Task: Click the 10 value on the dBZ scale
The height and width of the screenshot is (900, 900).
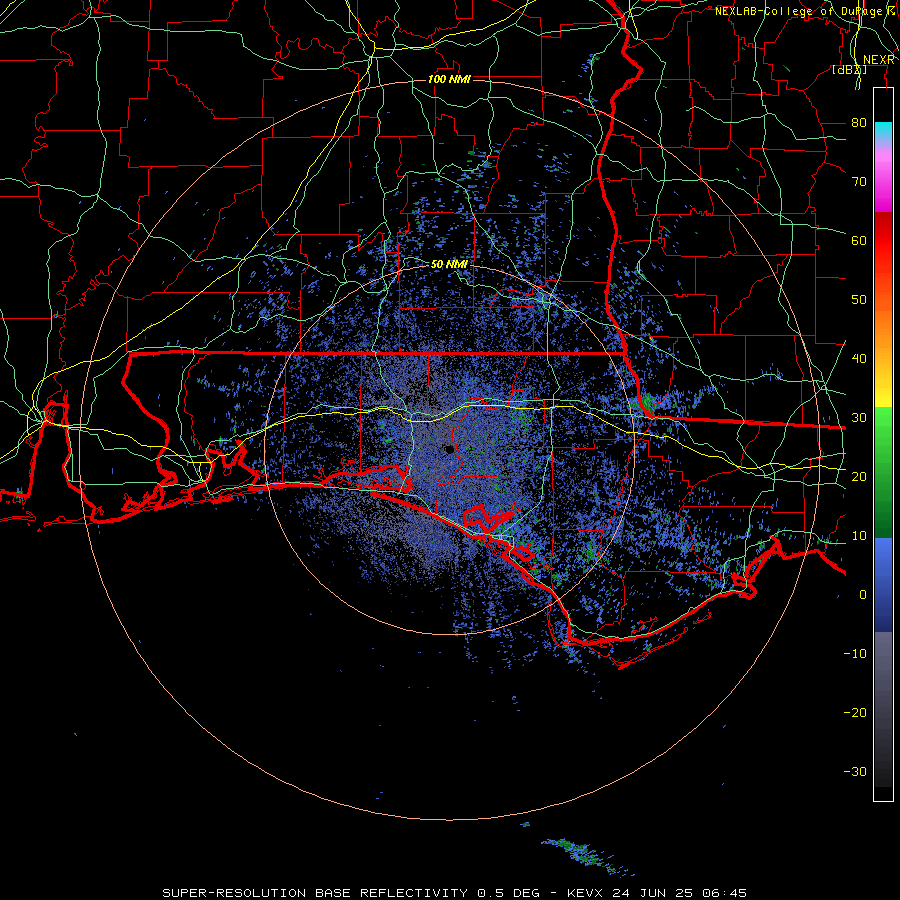Action: click(x=859, y=536)
